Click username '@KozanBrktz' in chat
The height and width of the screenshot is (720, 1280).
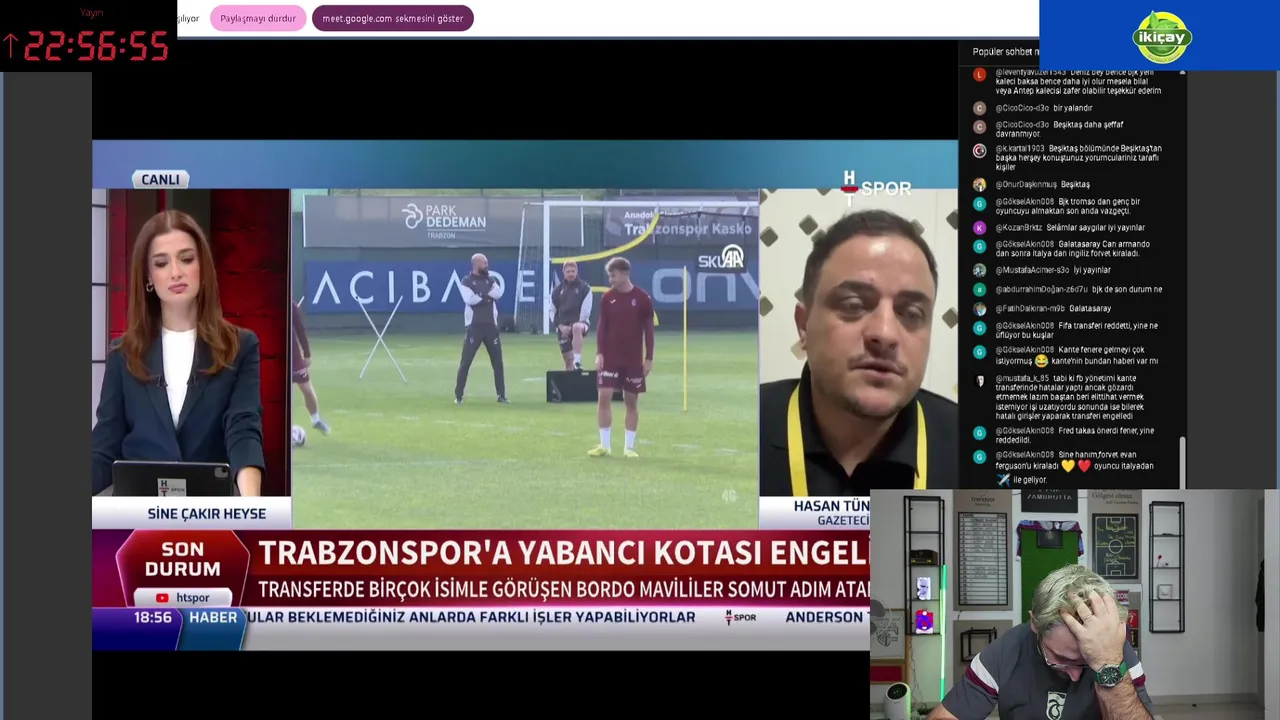(x=1018, y=228)
